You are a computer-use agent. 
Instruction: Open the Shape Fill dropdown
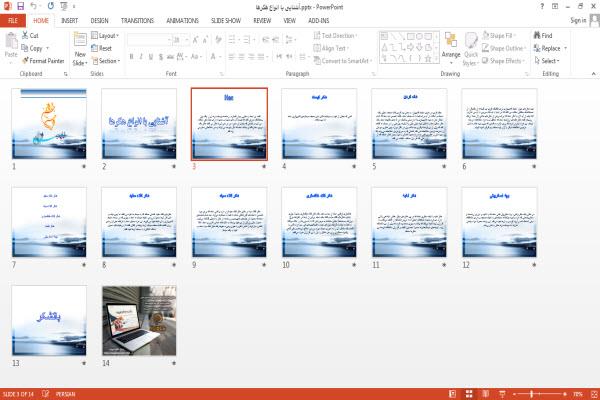(499, 36)
